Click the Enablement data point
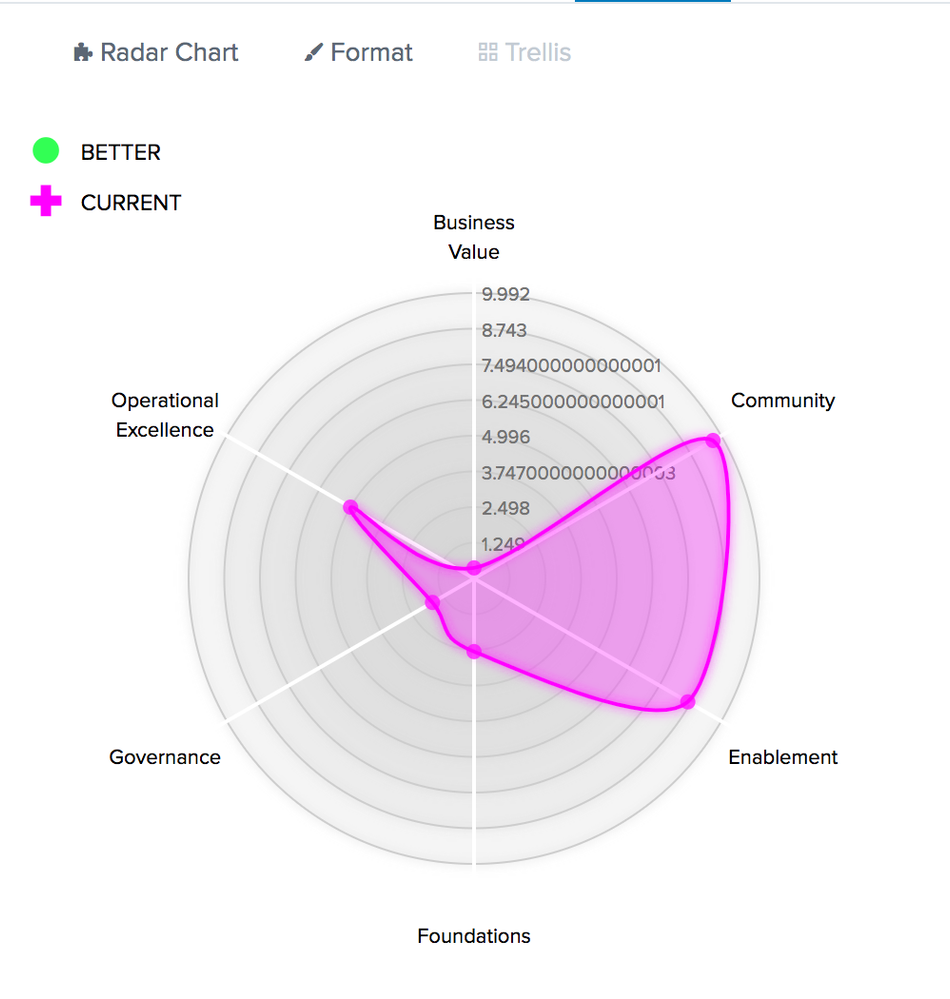 click(x=688, y=701)
